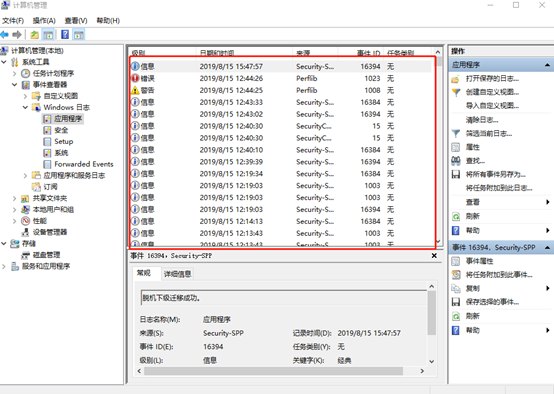Select Forwarded Events log
554x394 pixels.
84,164
